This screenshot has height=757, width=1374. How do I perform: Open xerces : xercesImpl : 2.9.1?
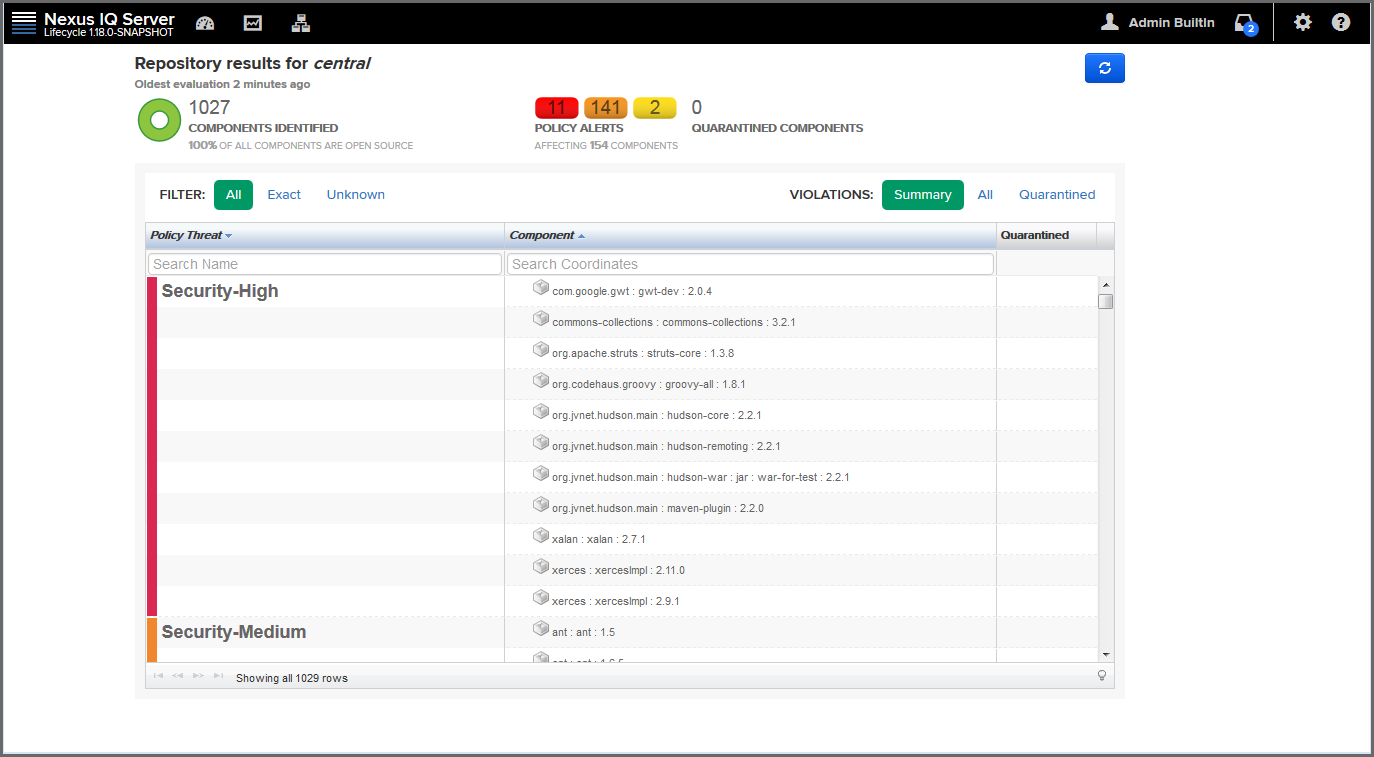coord(616,601)
